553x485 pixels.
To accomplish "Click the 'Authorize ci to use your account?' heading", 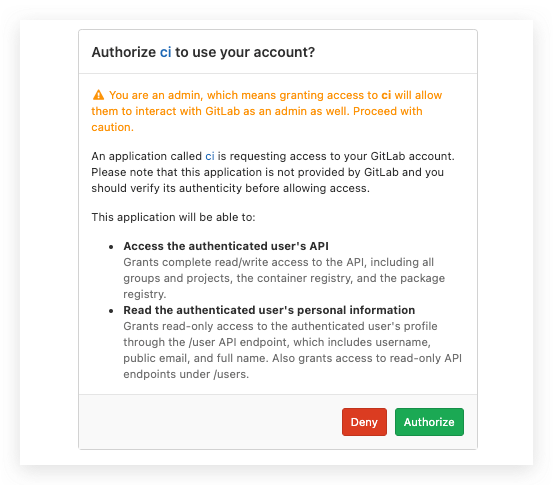I will click(203, 52).
